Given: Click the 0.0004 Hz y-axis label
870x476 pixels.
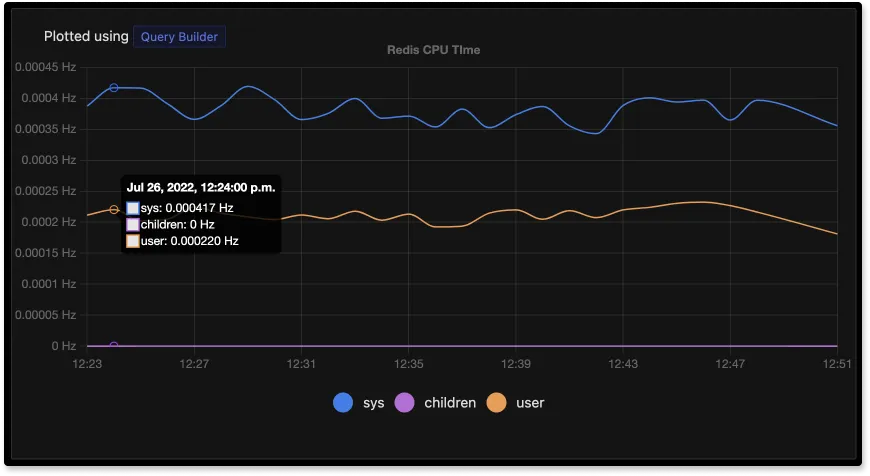Looking at the screenshot, I should pos(49,98).
